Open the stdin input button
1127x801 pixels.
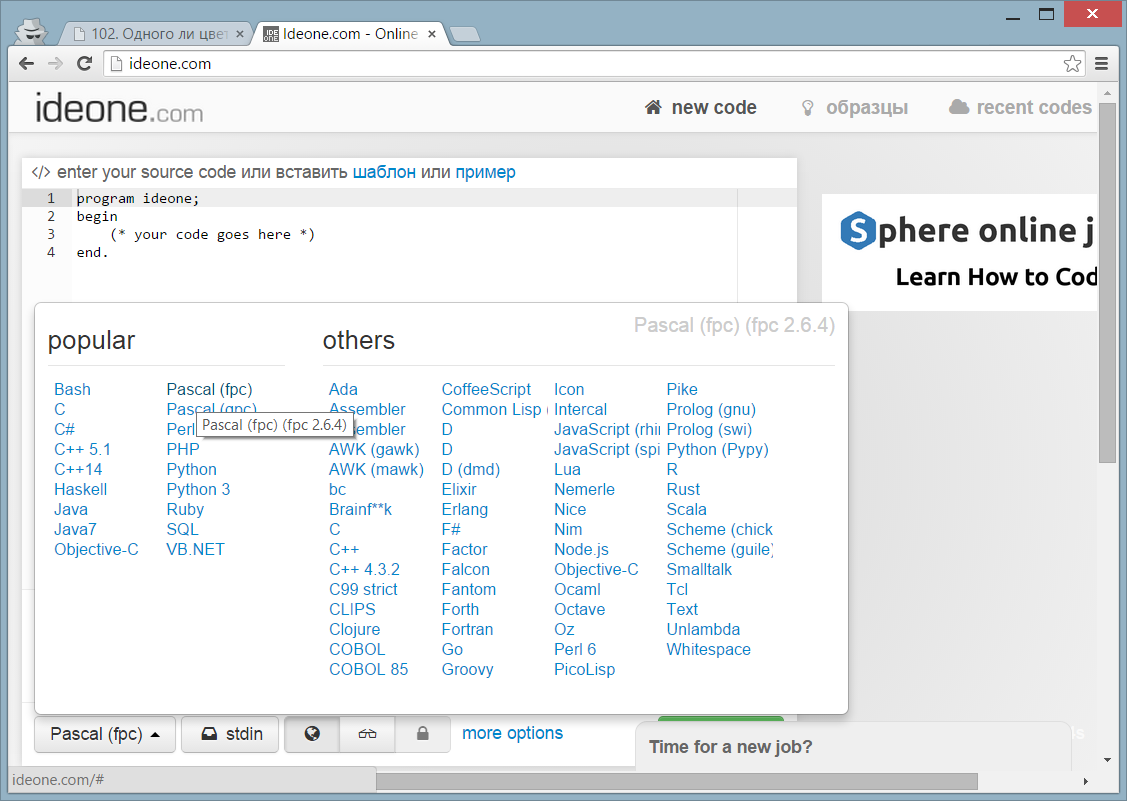[x=230, y=733]
